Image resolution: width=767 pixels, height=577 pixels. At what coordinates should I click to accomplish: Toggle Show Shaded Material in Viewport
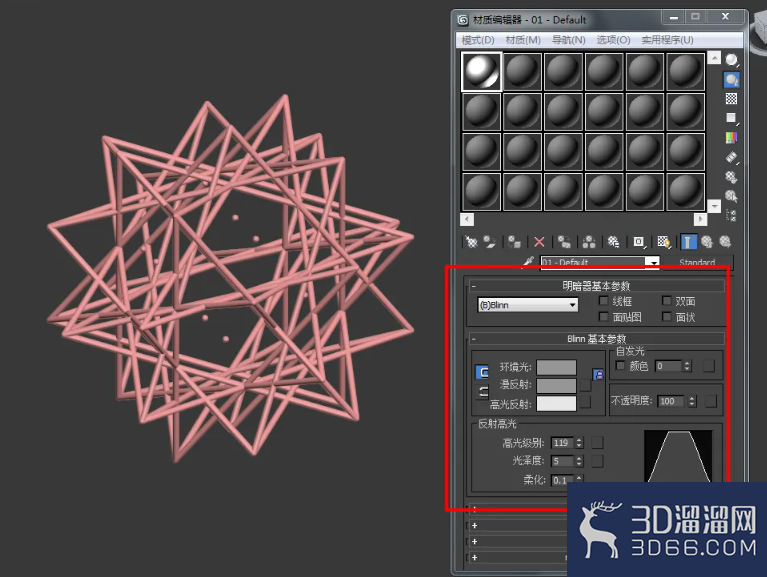click(x=664, y=242)
